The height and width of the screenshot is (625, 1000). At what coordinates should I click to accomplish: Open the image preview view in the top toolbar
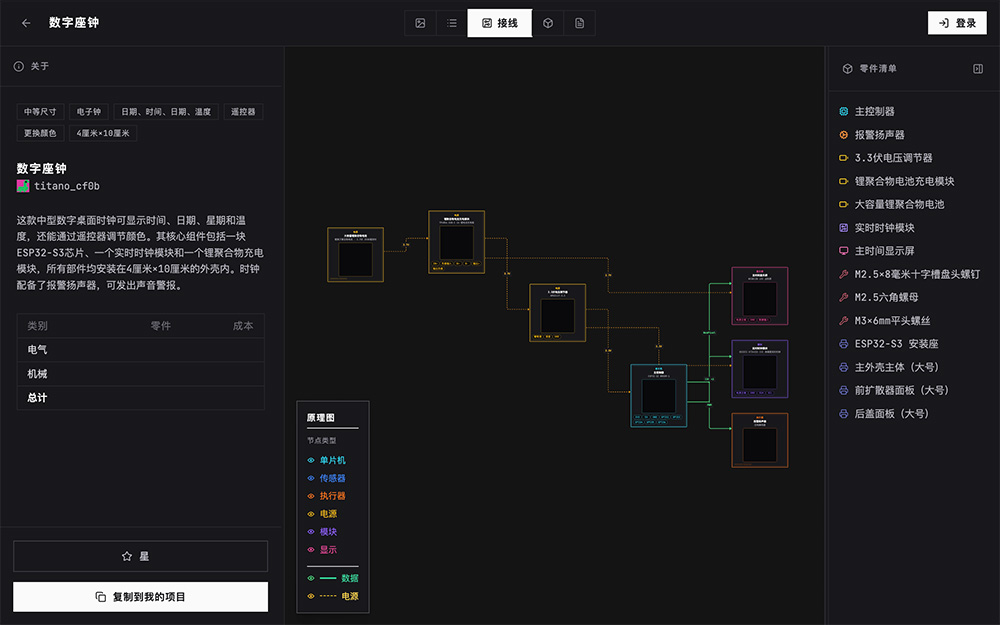pos(420,22)
